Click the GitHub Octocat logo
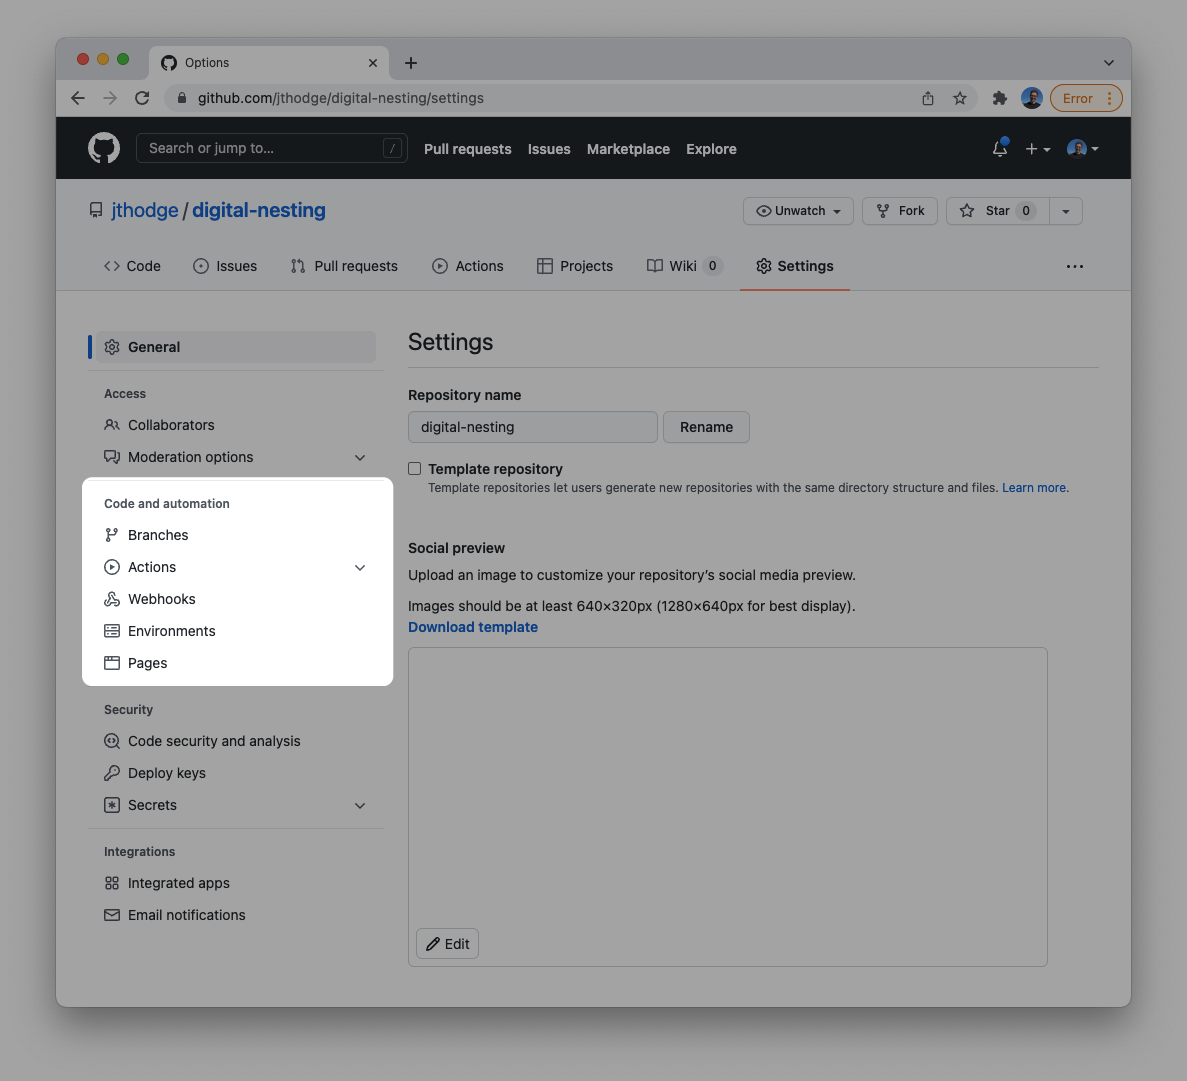This screenshot has height=1081, width=1187. (x=104, y=148)
